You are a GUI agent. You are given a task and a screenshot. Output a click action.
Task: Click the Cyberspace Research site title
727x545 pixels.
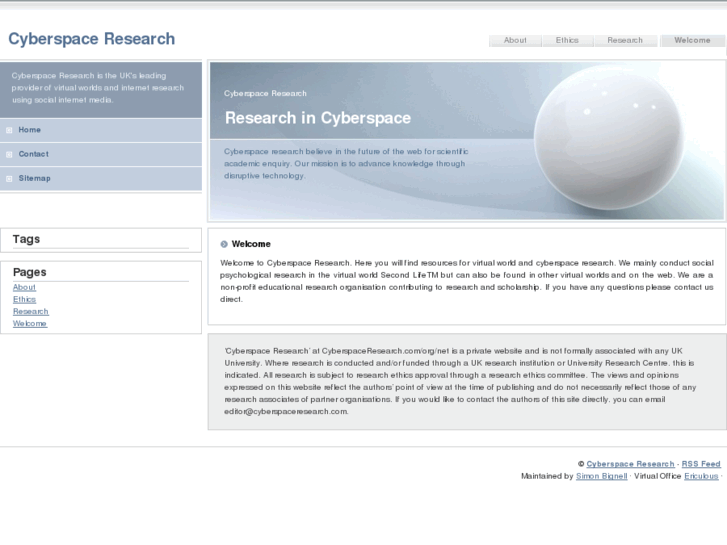pyautogui.click(x=92, y=39)
